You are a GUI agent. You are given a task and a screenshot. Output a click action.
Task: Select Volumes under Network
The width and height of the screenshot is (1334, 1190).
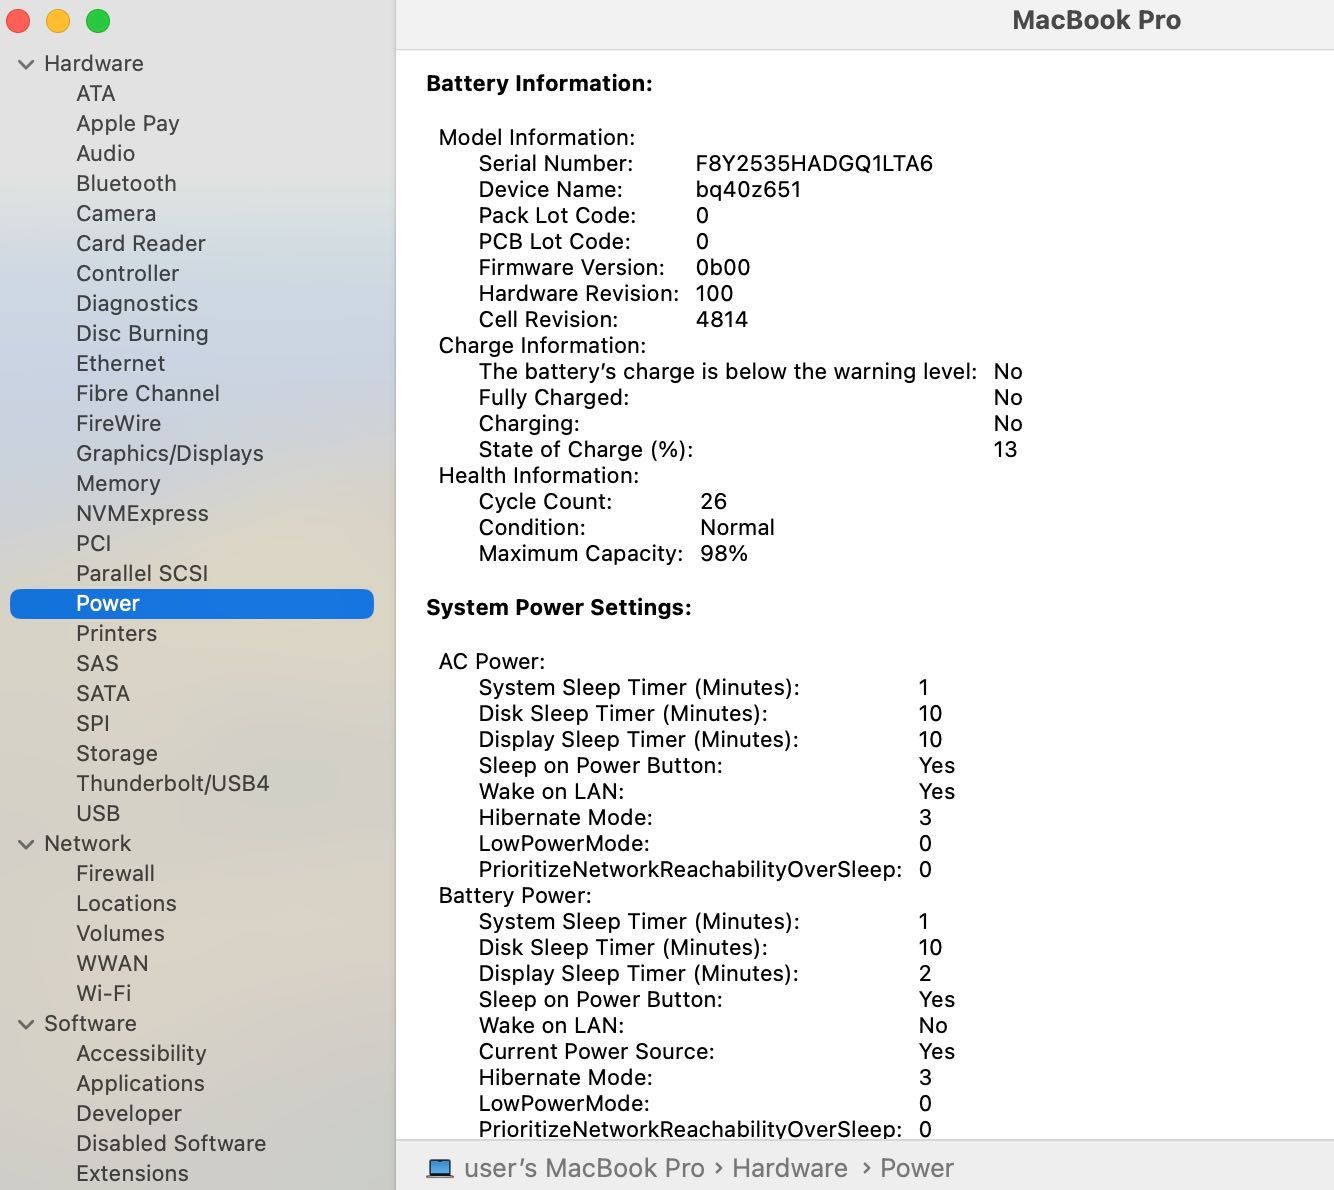click(120, 933)
